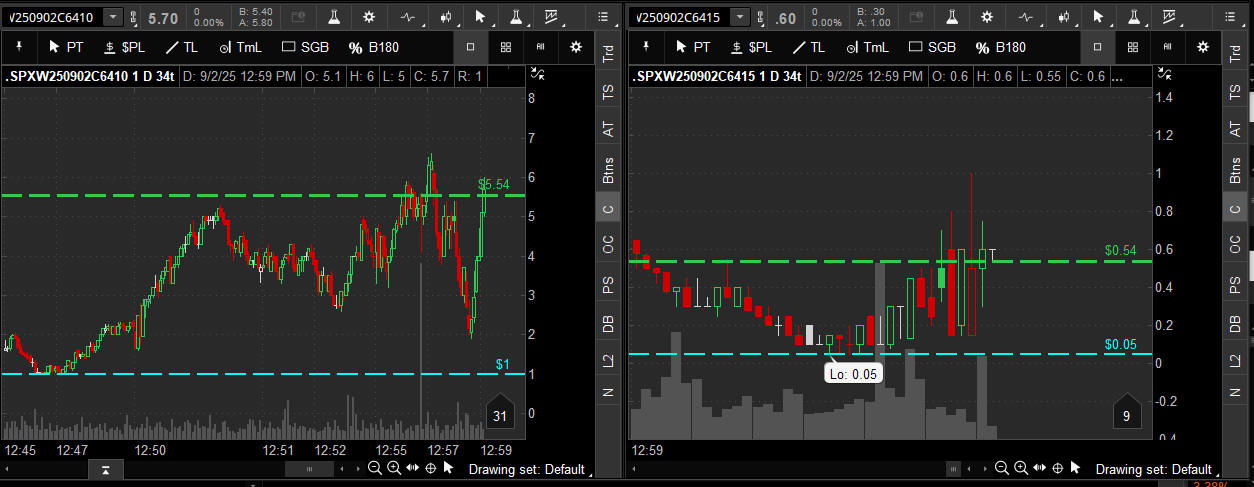Open chart style candlestick menu in left chart
Screen dimensions: 1254x487
tap(445, 17)
